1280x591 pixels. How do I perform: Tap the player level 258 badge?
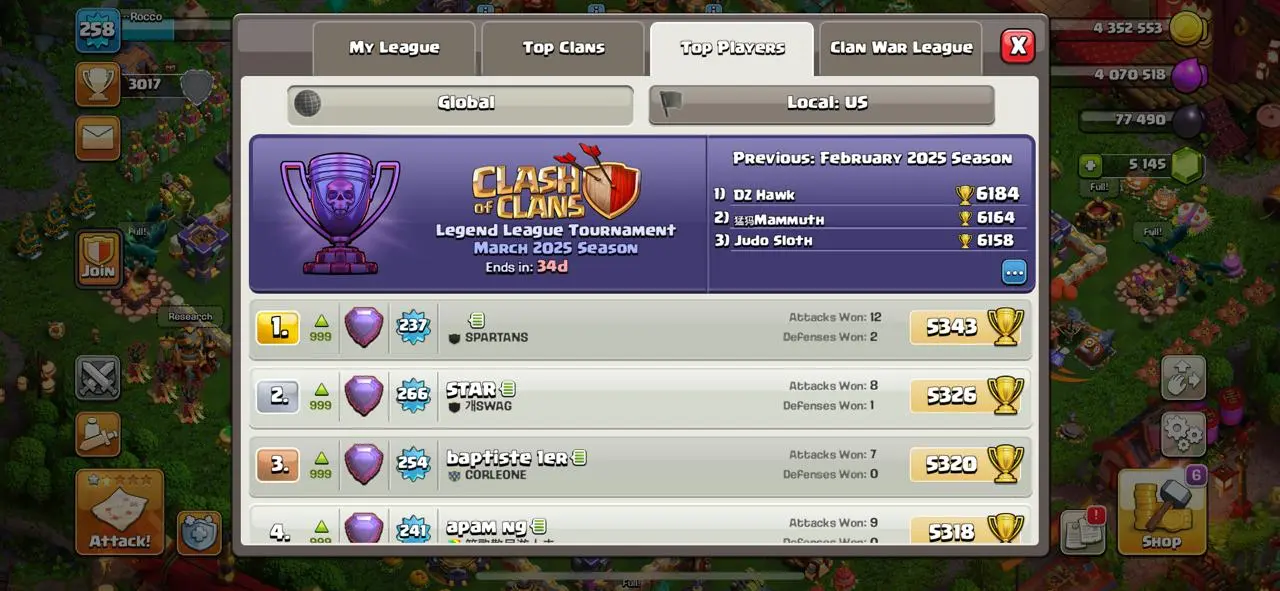click(98, 29)
